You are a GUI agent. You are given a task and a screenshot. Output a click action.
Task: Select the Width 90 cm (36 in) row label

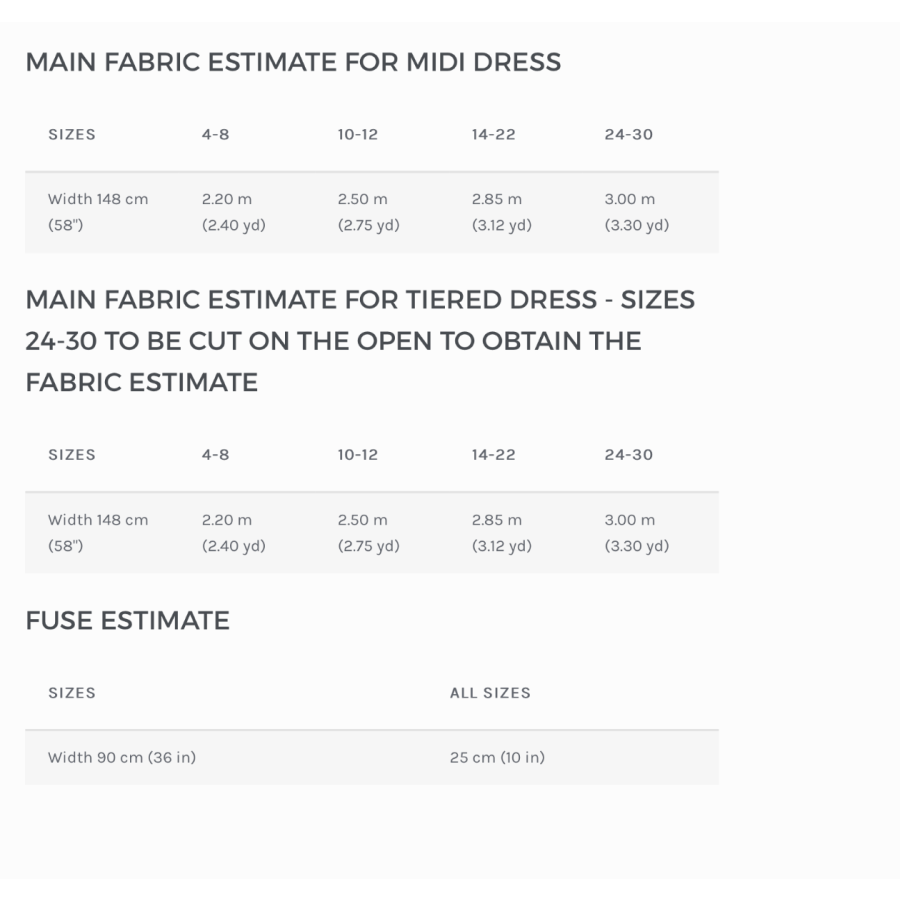click(122, 758)
